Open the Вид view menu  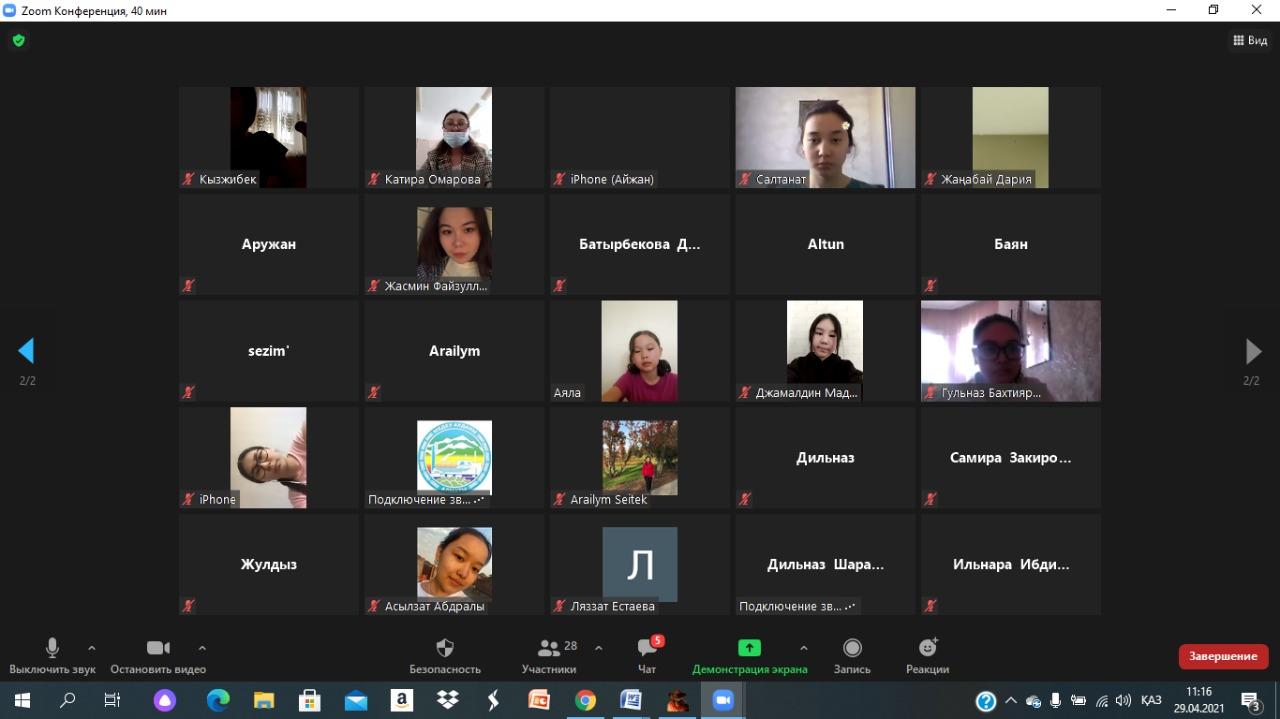[1250, 41]
